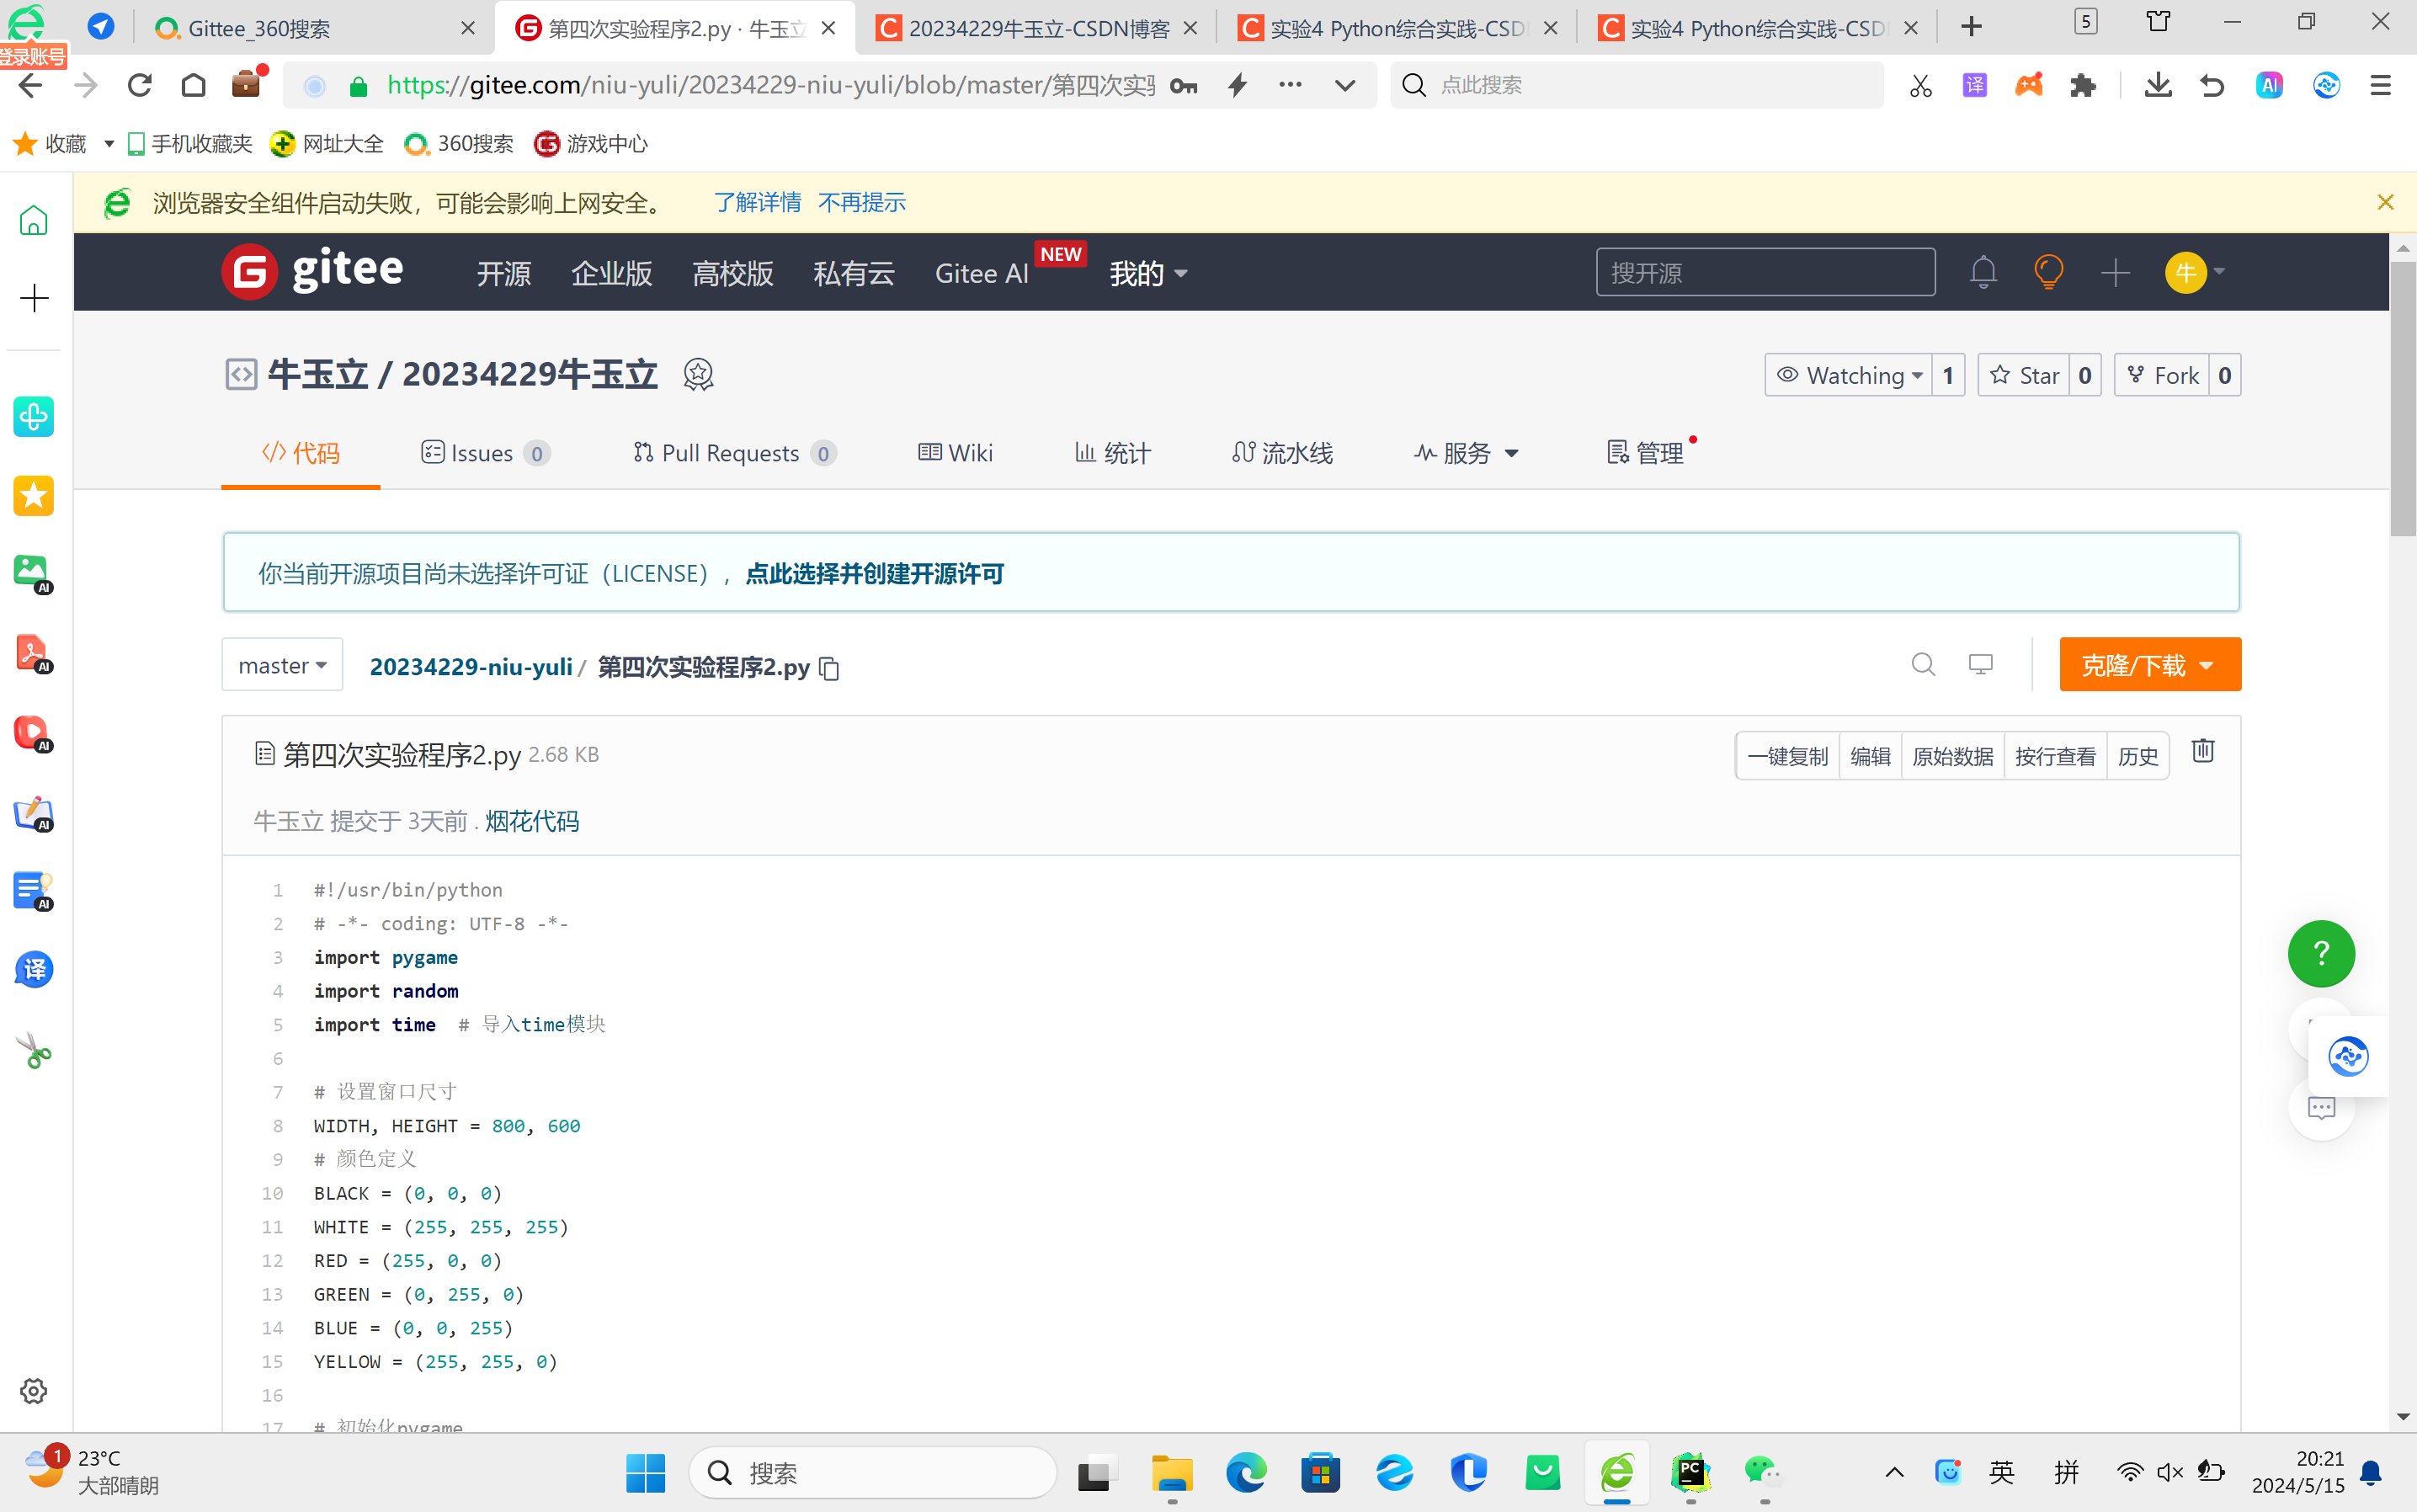Click the 编辑 button
Viewport: 2417px width, 1512px height.
[x=1870, y=756]
